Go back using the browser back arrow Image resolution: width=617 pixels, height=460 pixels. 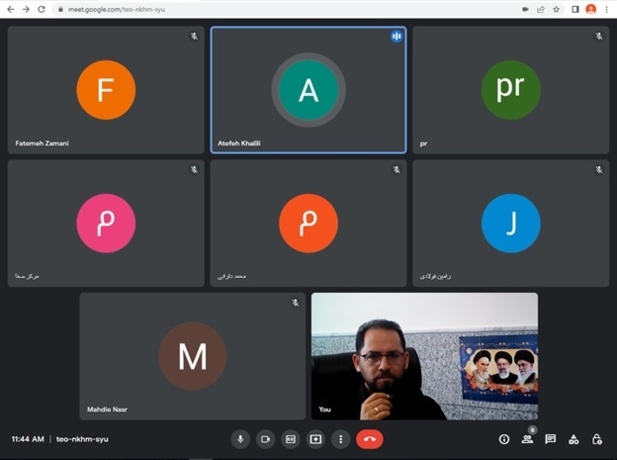click(9, 9)
